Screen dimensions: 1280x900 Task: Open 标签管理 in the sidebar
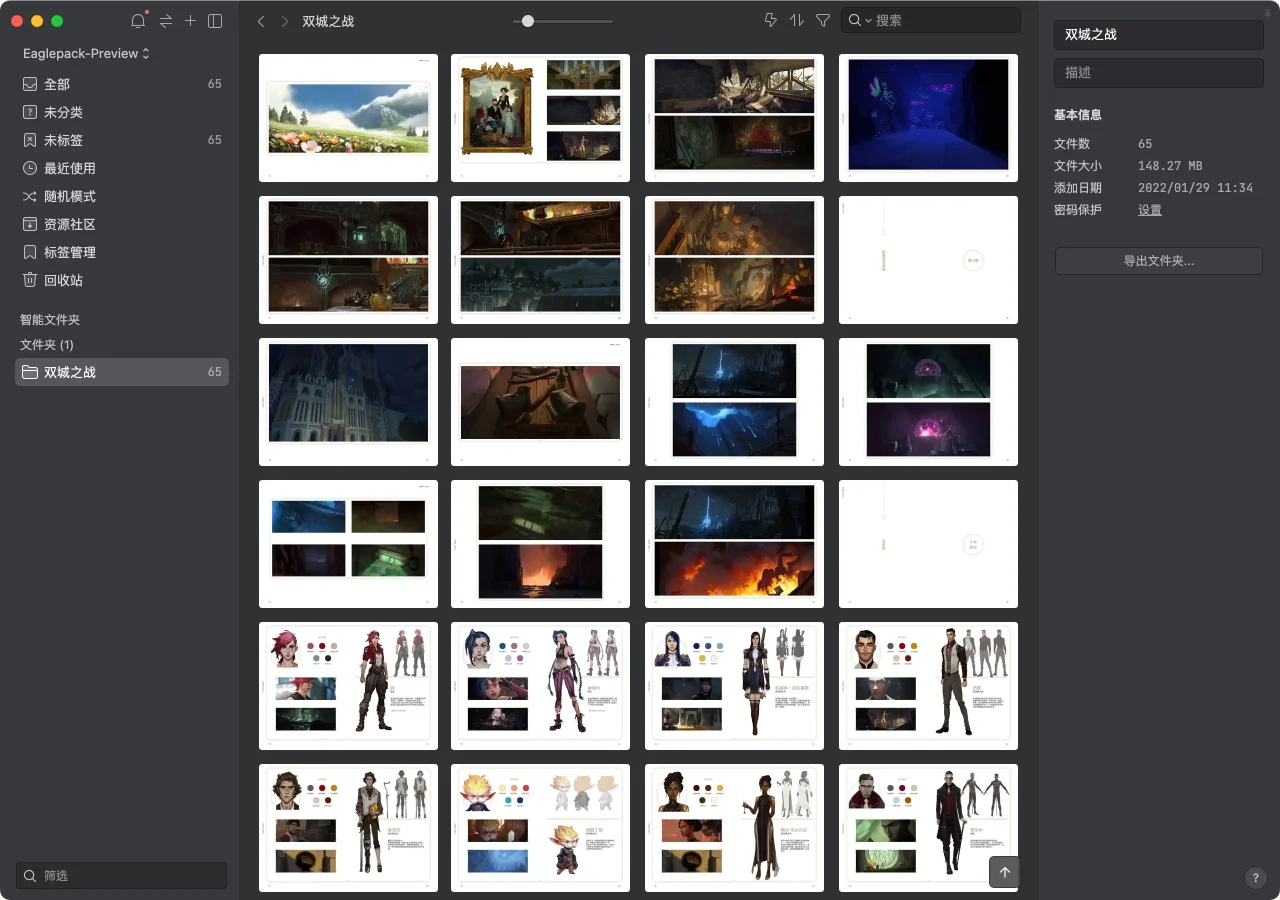[122, 252]
